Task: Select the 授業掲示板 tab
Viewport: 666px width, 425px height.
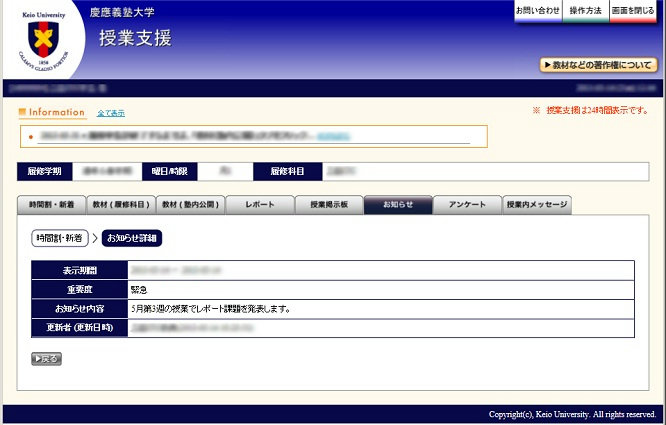Action: coord(328,205)
